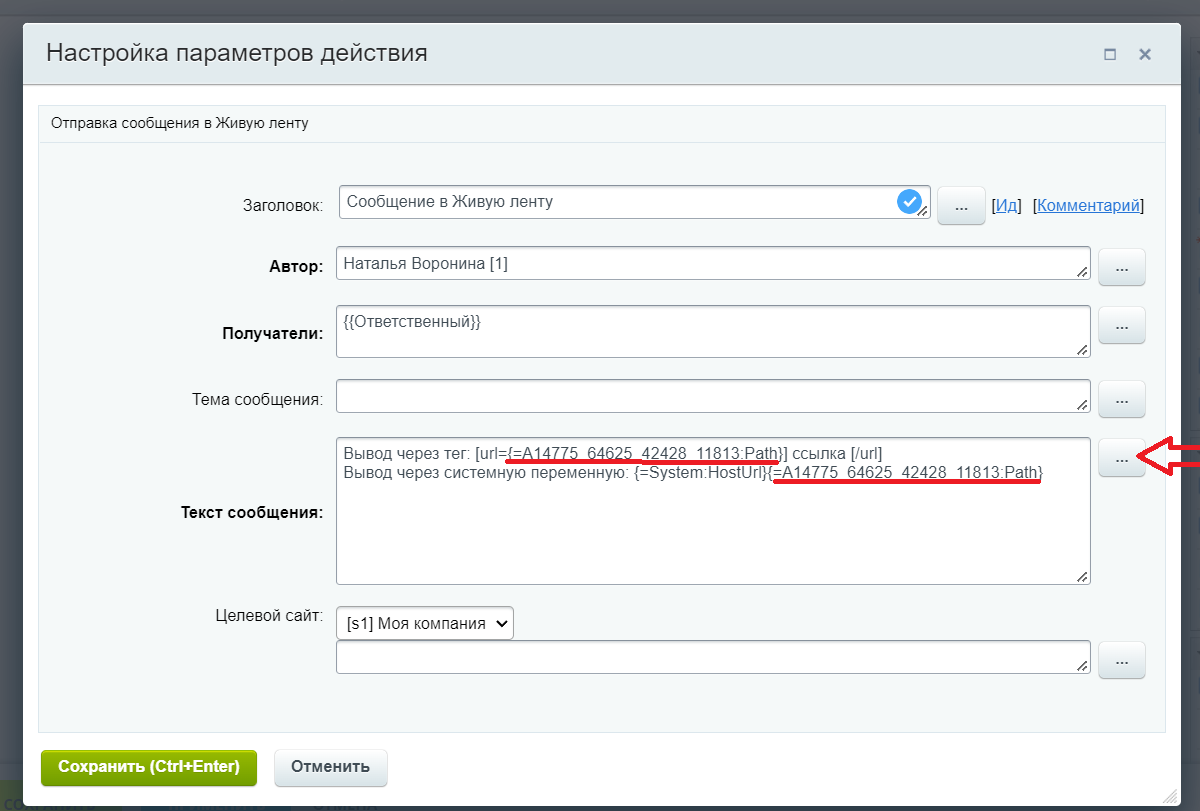Open value picker next to Получатели field
This screenshot has width=1200, height=811.
click(x=1121, y=326)
